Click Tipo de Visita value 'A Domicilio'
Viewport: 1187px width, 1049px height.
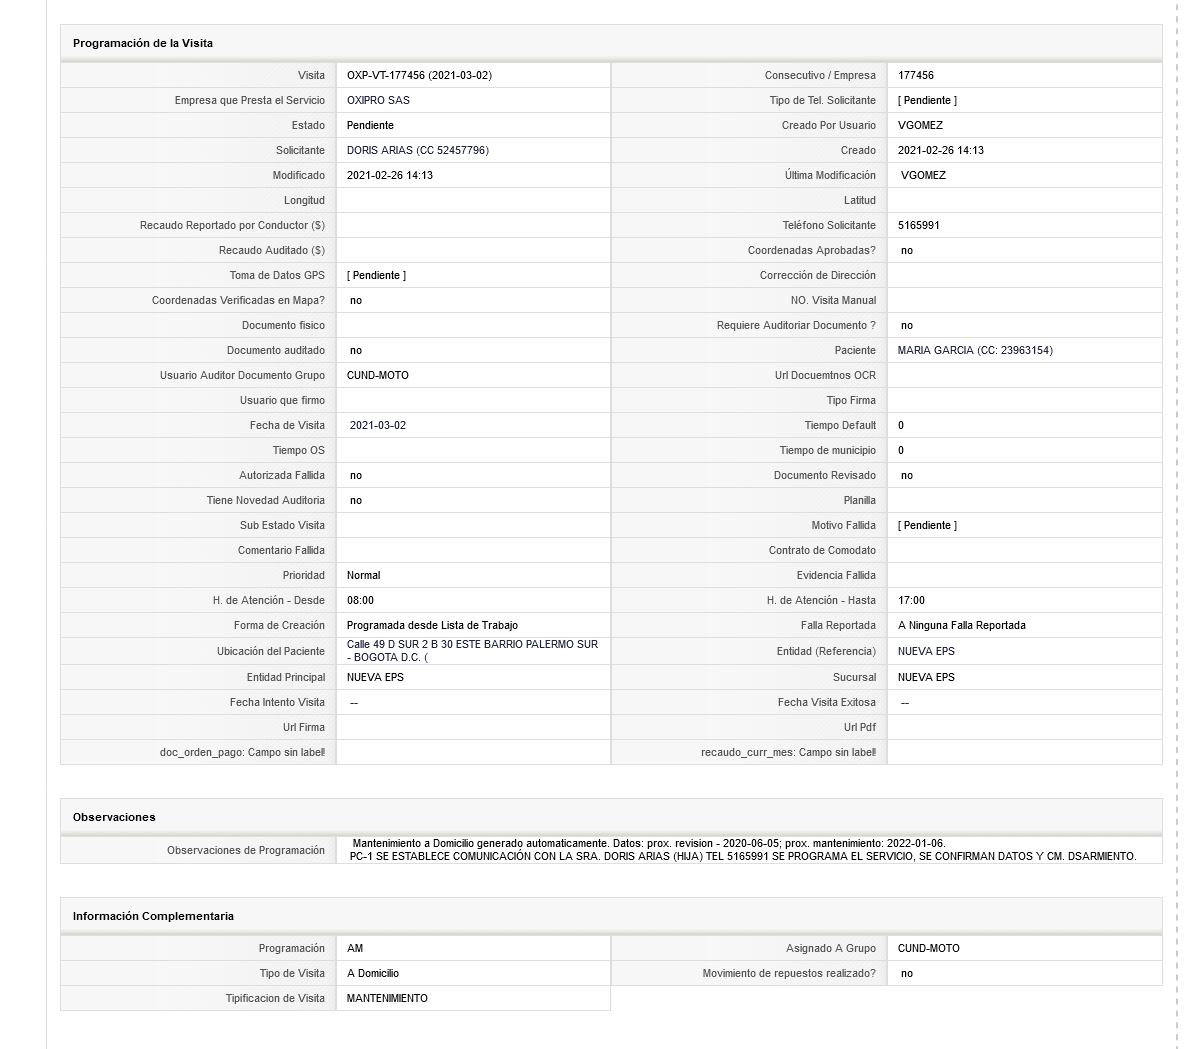(373, 973)
